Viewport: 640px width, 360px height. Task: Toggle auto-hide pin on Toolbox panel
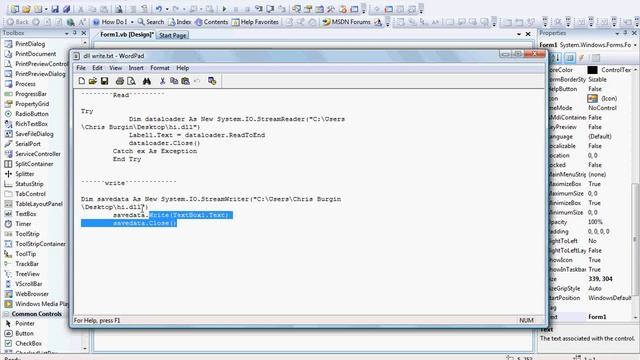coord(75,33)
